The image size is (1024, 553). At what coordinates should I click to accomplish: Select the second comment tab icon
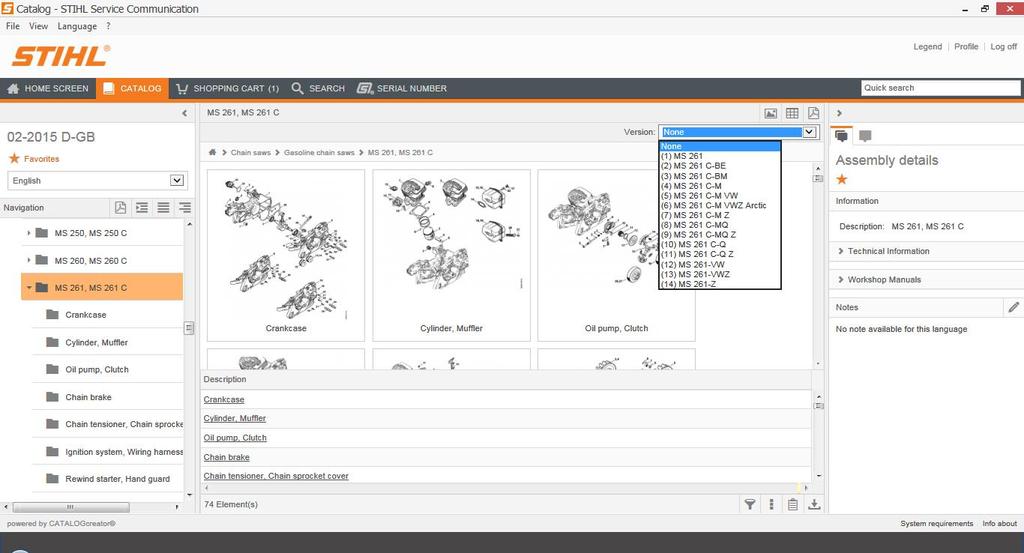(865, 136)
